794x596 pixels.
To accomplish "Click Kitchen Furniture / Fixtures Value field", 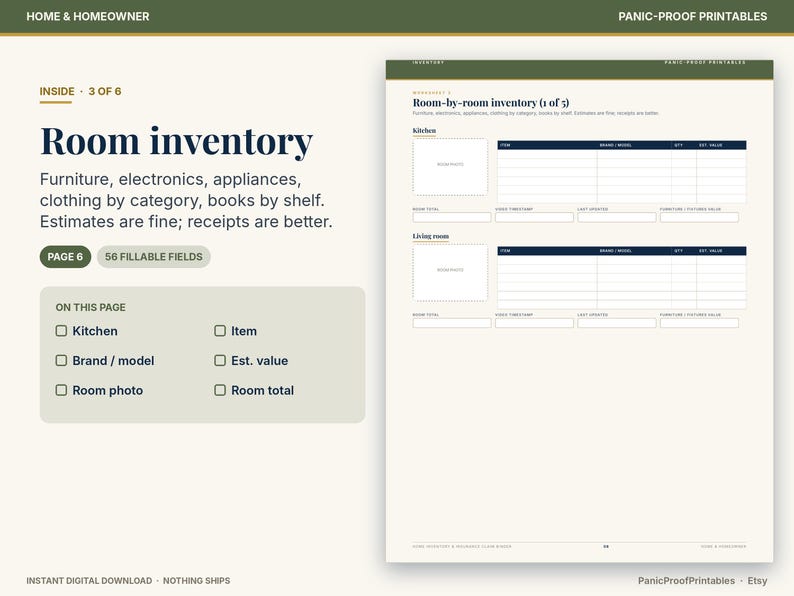I will pos(699,217).
